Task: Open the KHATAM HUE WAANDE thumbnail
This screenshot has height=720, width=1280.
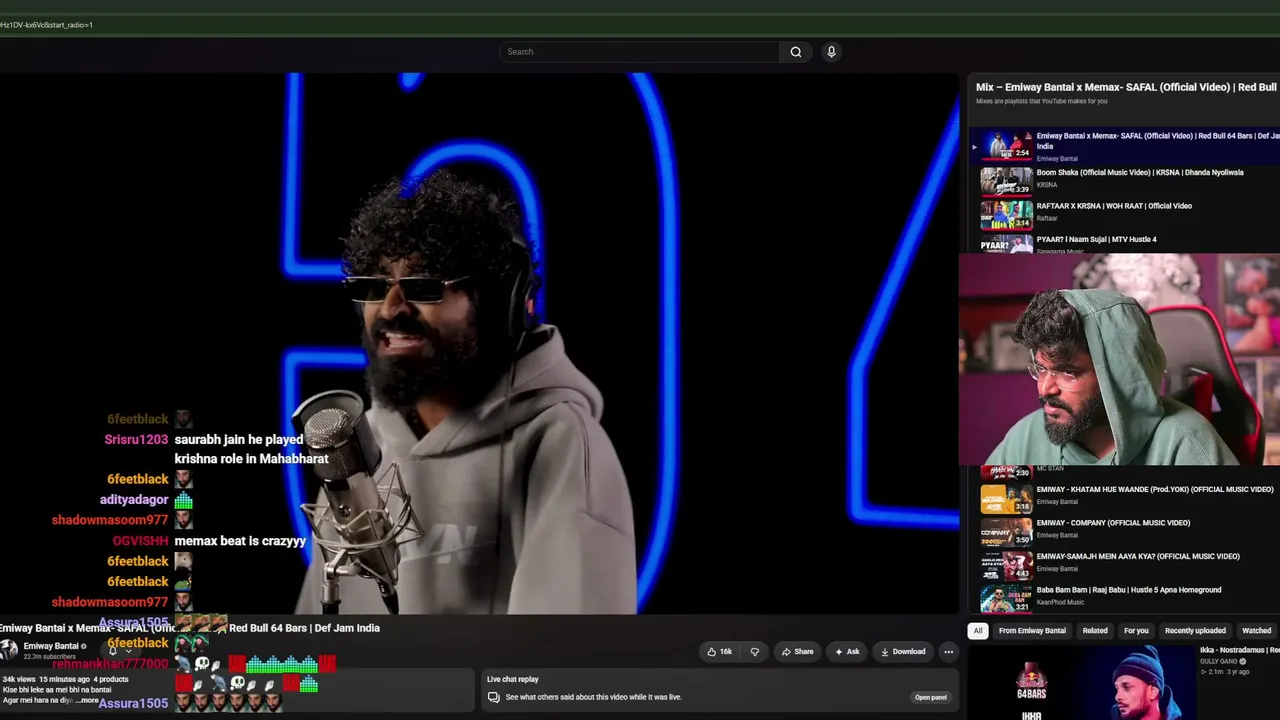Action: [1006, 498]
